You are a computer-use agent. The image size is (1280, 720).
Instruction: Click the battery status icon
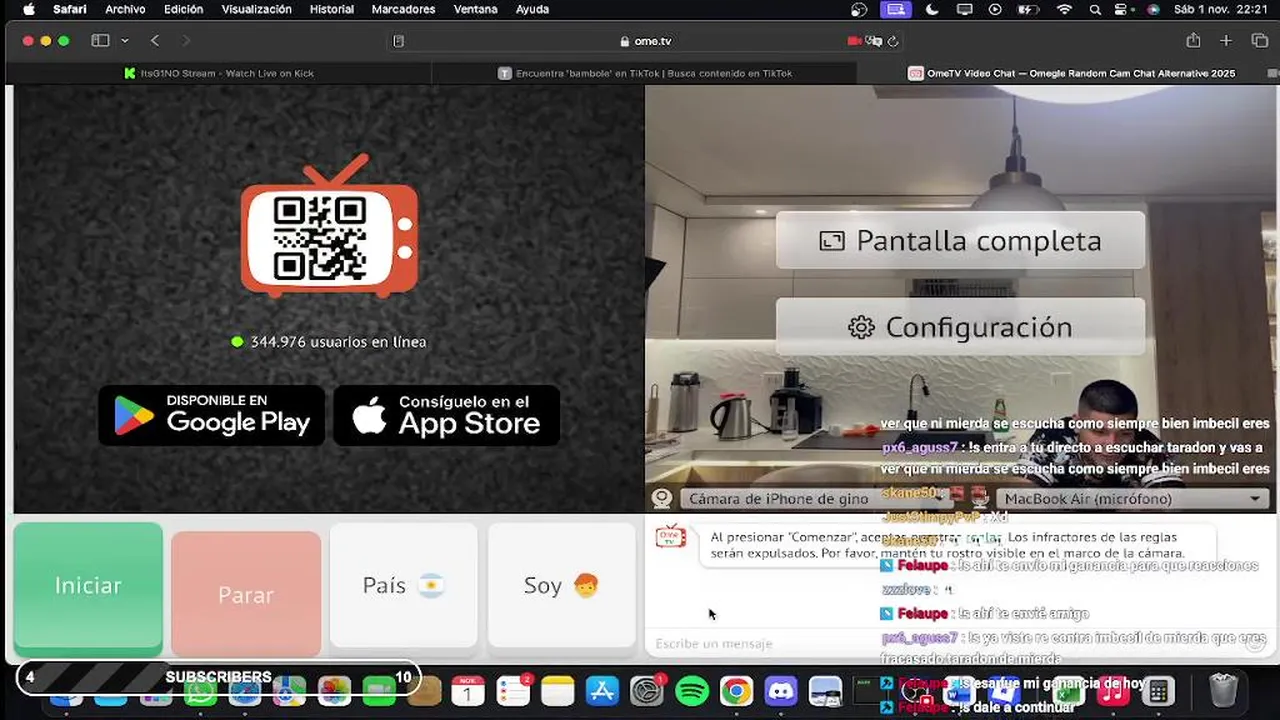click(x=1027, y=9)
